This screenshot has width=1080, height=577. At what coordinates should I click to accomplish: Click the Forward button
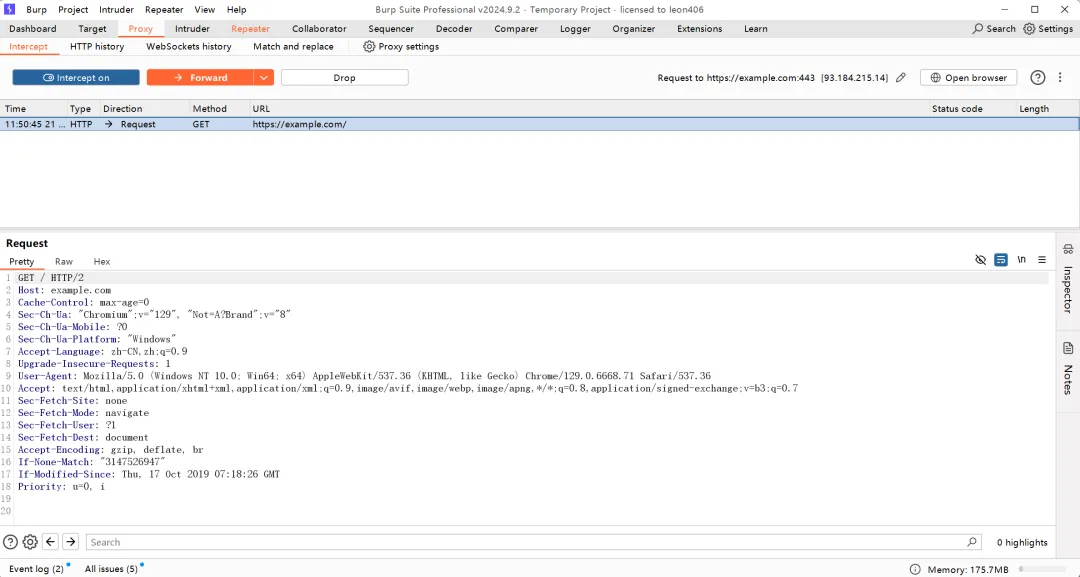coord(200,78)
